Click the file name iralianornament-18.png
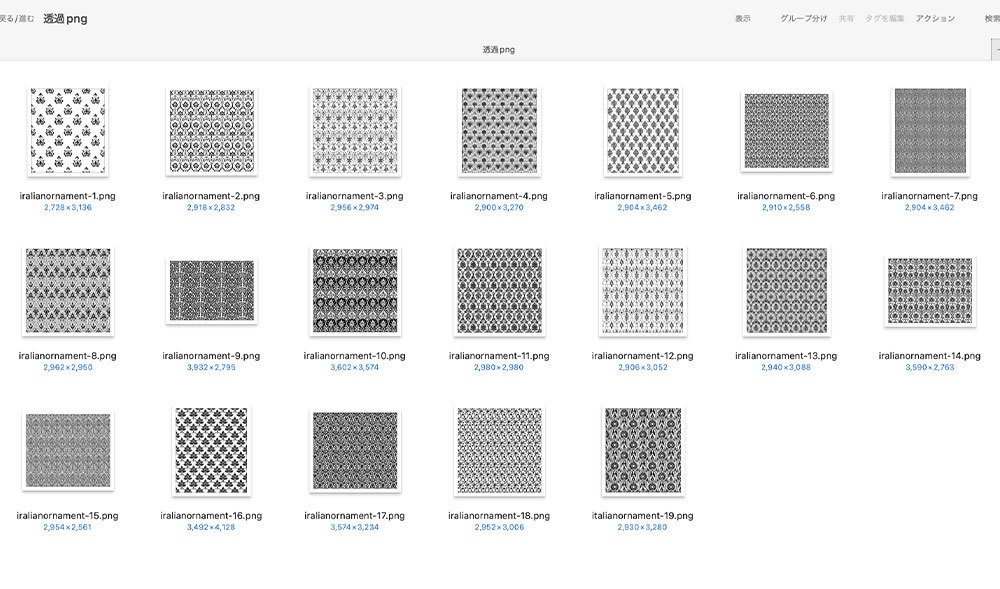This screenshot has height=589, width=1000. click(x=499, y=516)
